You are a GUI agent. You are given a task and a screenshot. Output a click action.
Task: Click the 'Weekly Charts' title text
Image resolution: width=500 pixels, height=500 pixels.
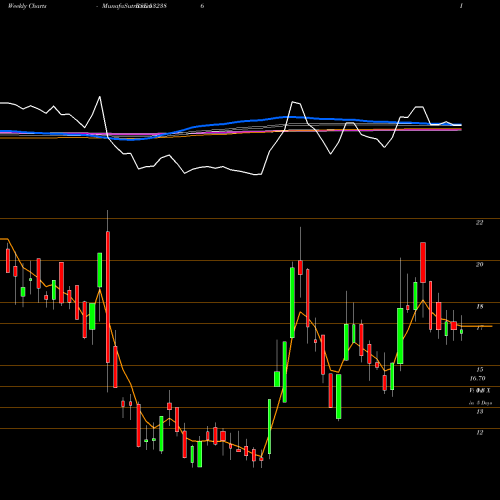click(27, 6)
